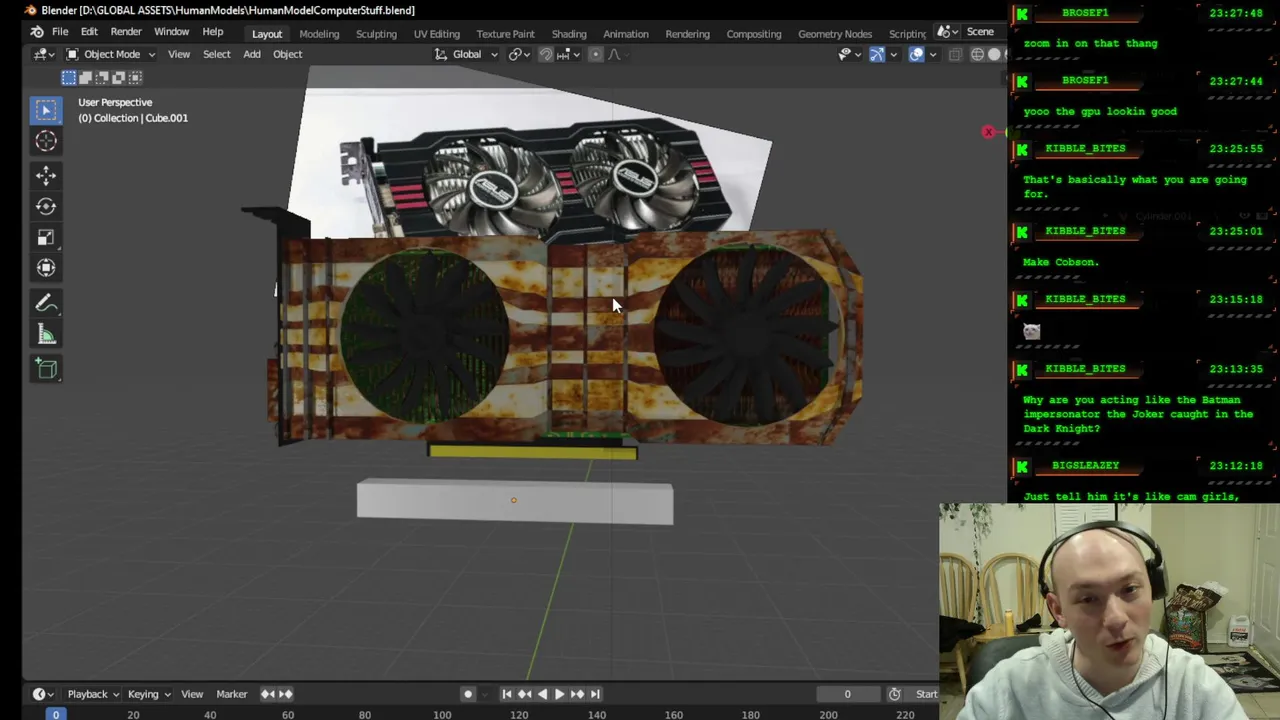Click the use preview range clock icon
The image size is (1280, 720).
[895, 694]
